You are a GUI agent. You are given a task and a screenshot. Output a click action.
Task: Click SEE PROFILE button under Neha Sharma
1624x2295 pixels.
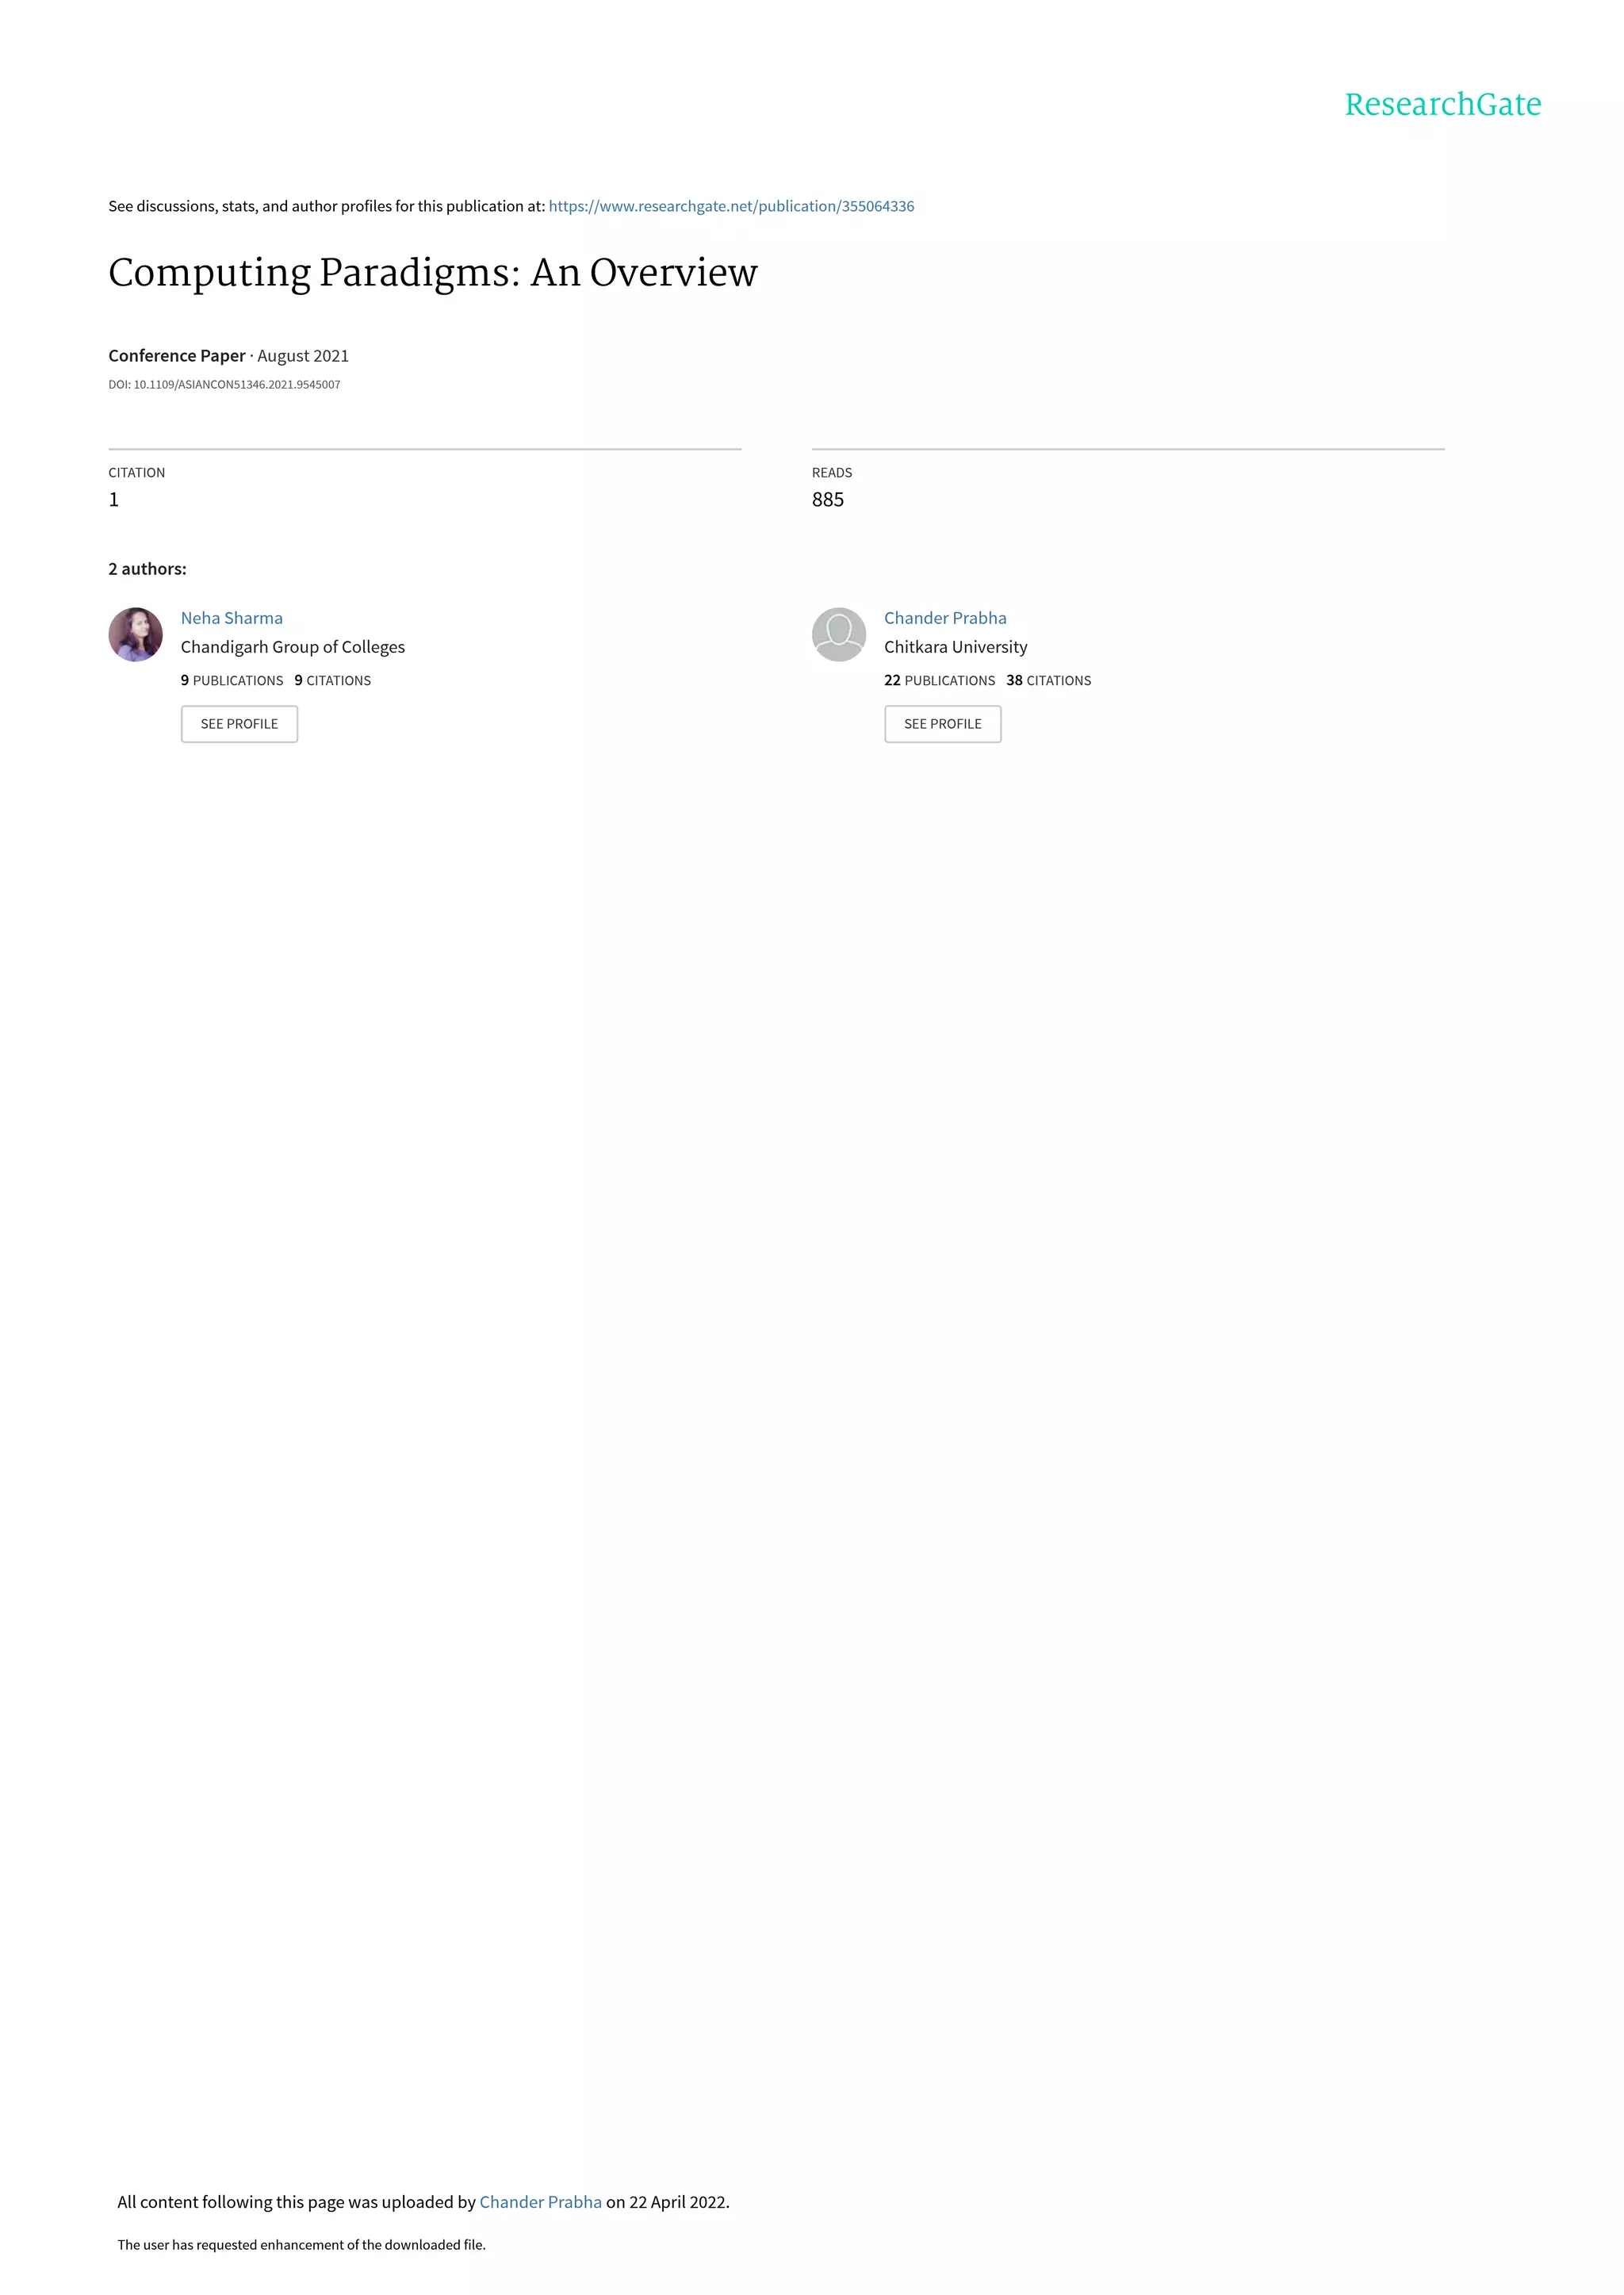click(239, 724)
